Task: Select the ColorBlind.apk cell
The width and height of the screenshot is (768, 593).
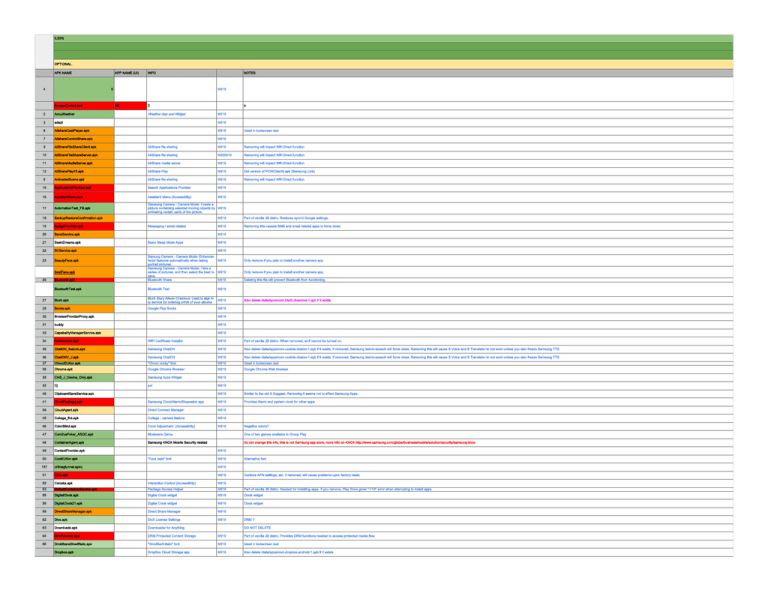Action: point(84,426)
